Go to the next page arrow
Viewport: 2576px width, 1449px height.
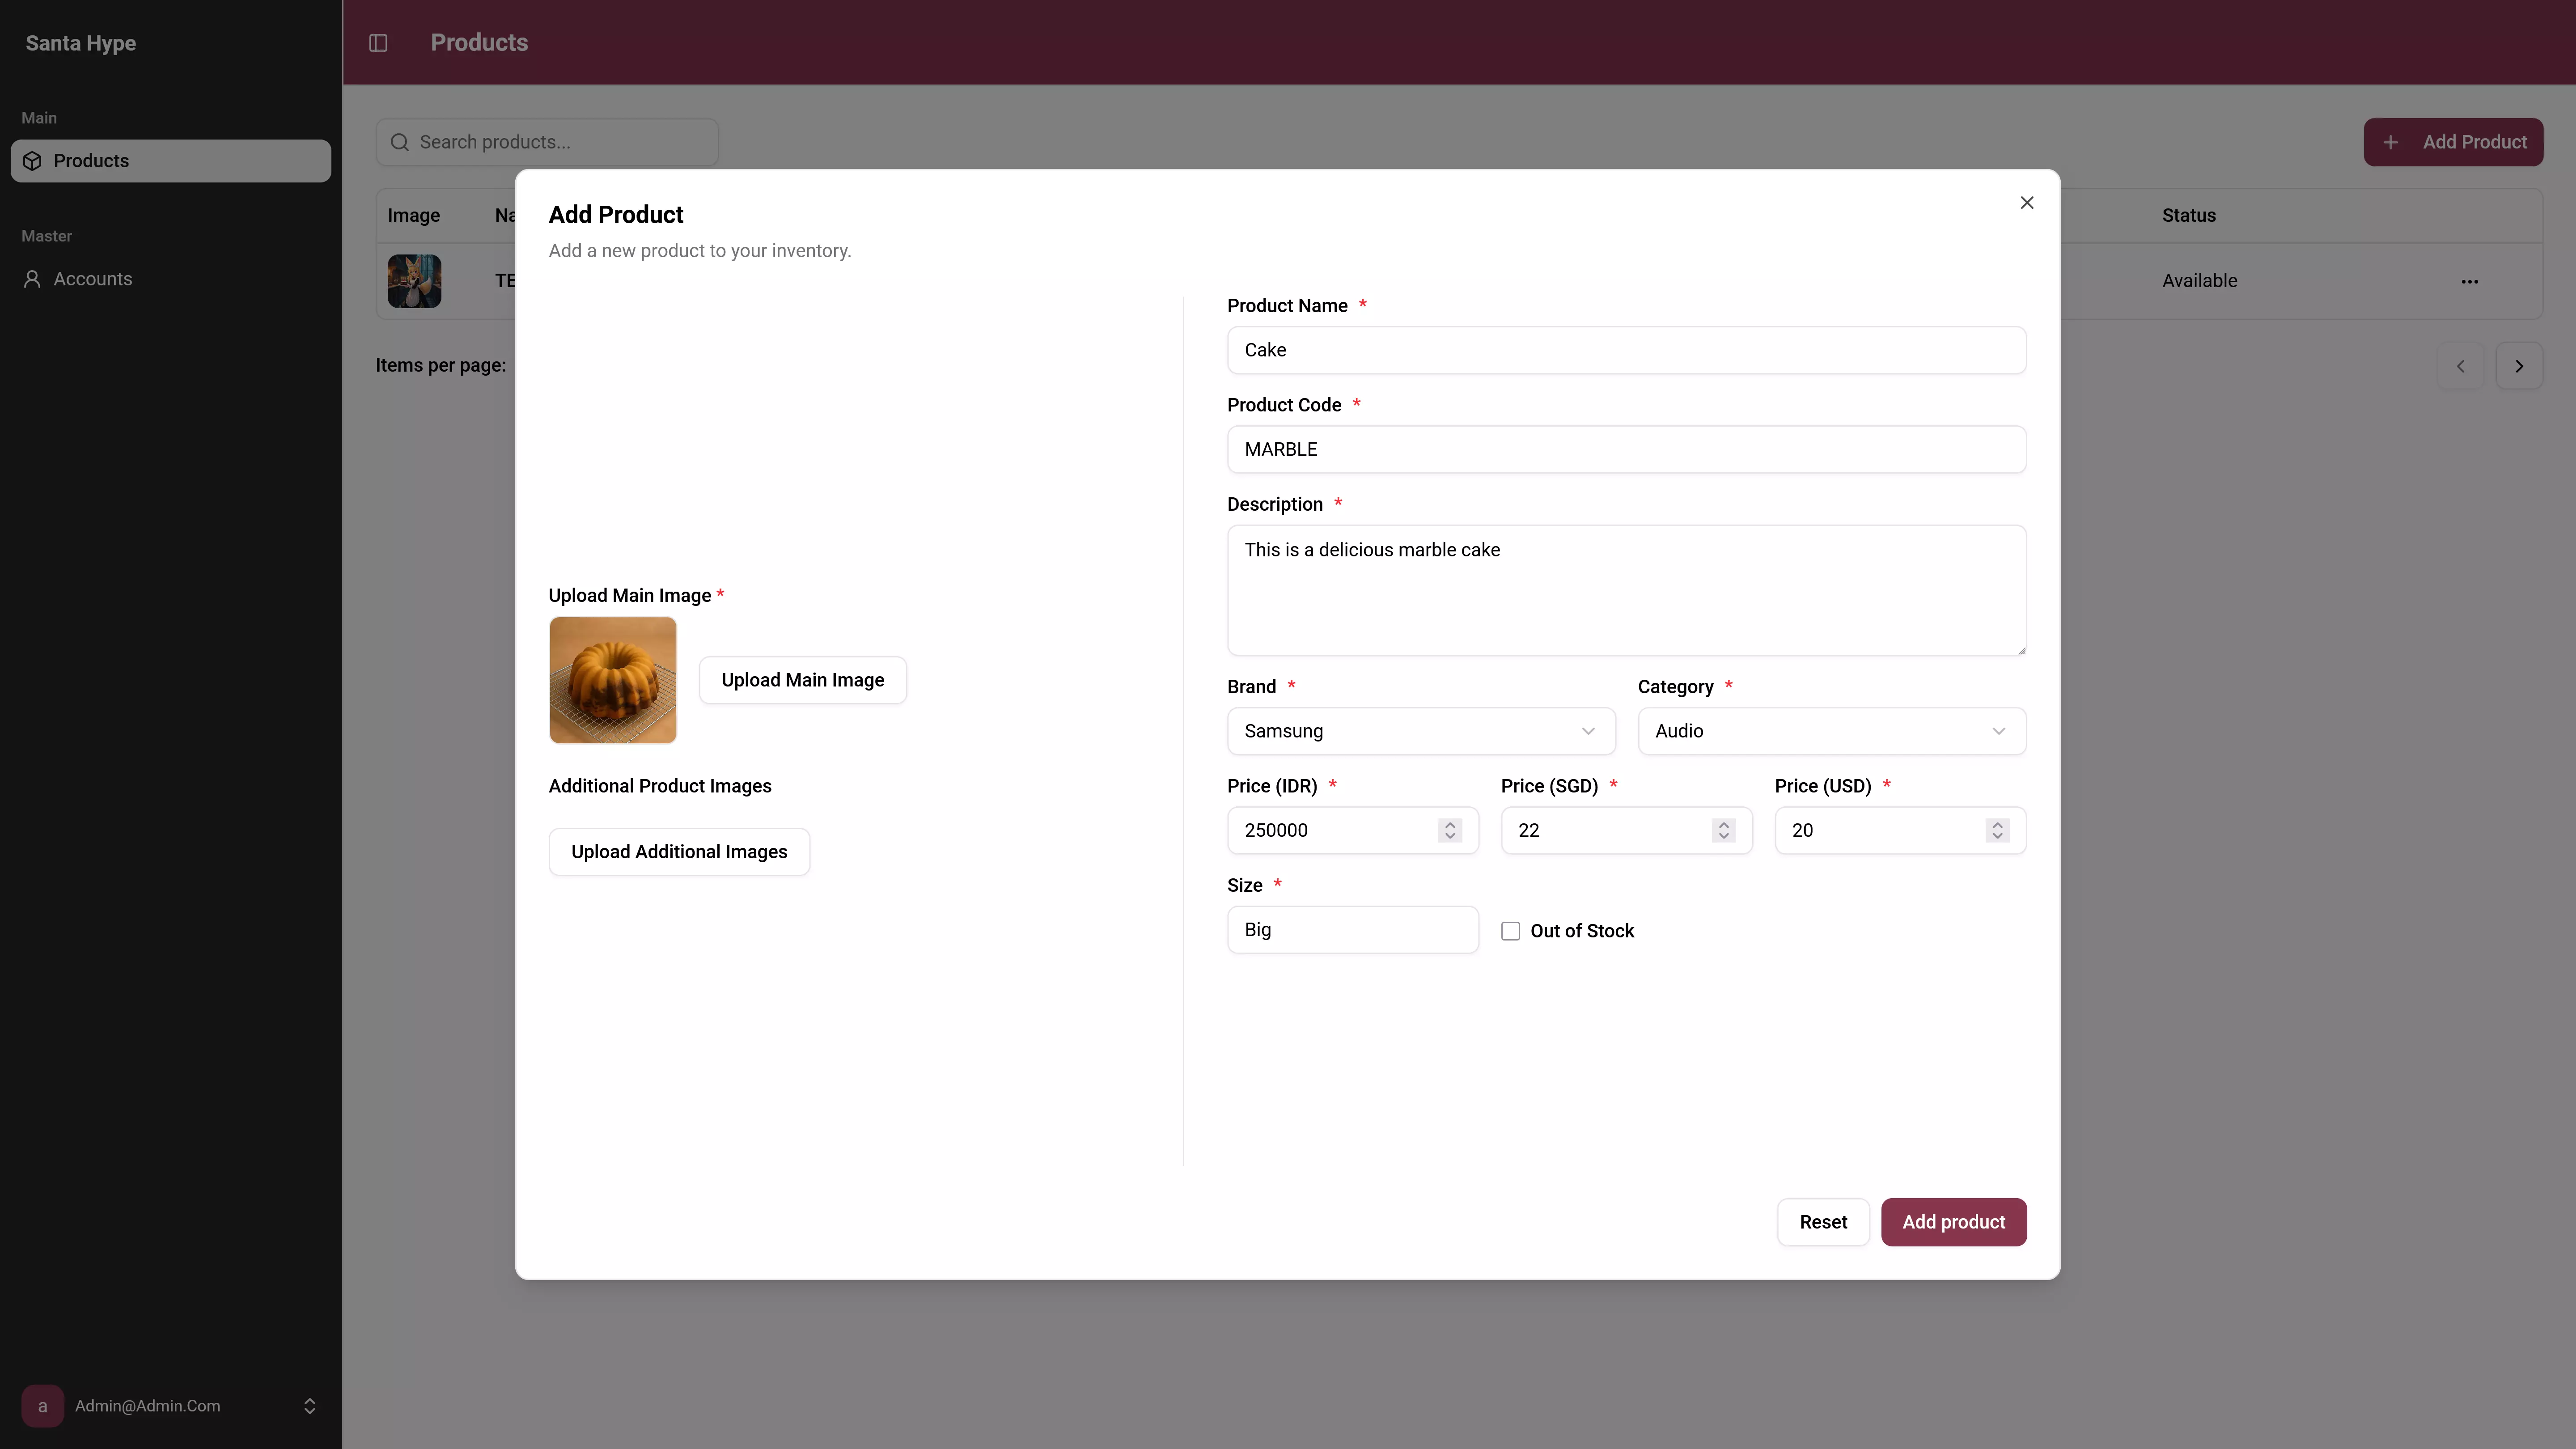[2519, 366]
